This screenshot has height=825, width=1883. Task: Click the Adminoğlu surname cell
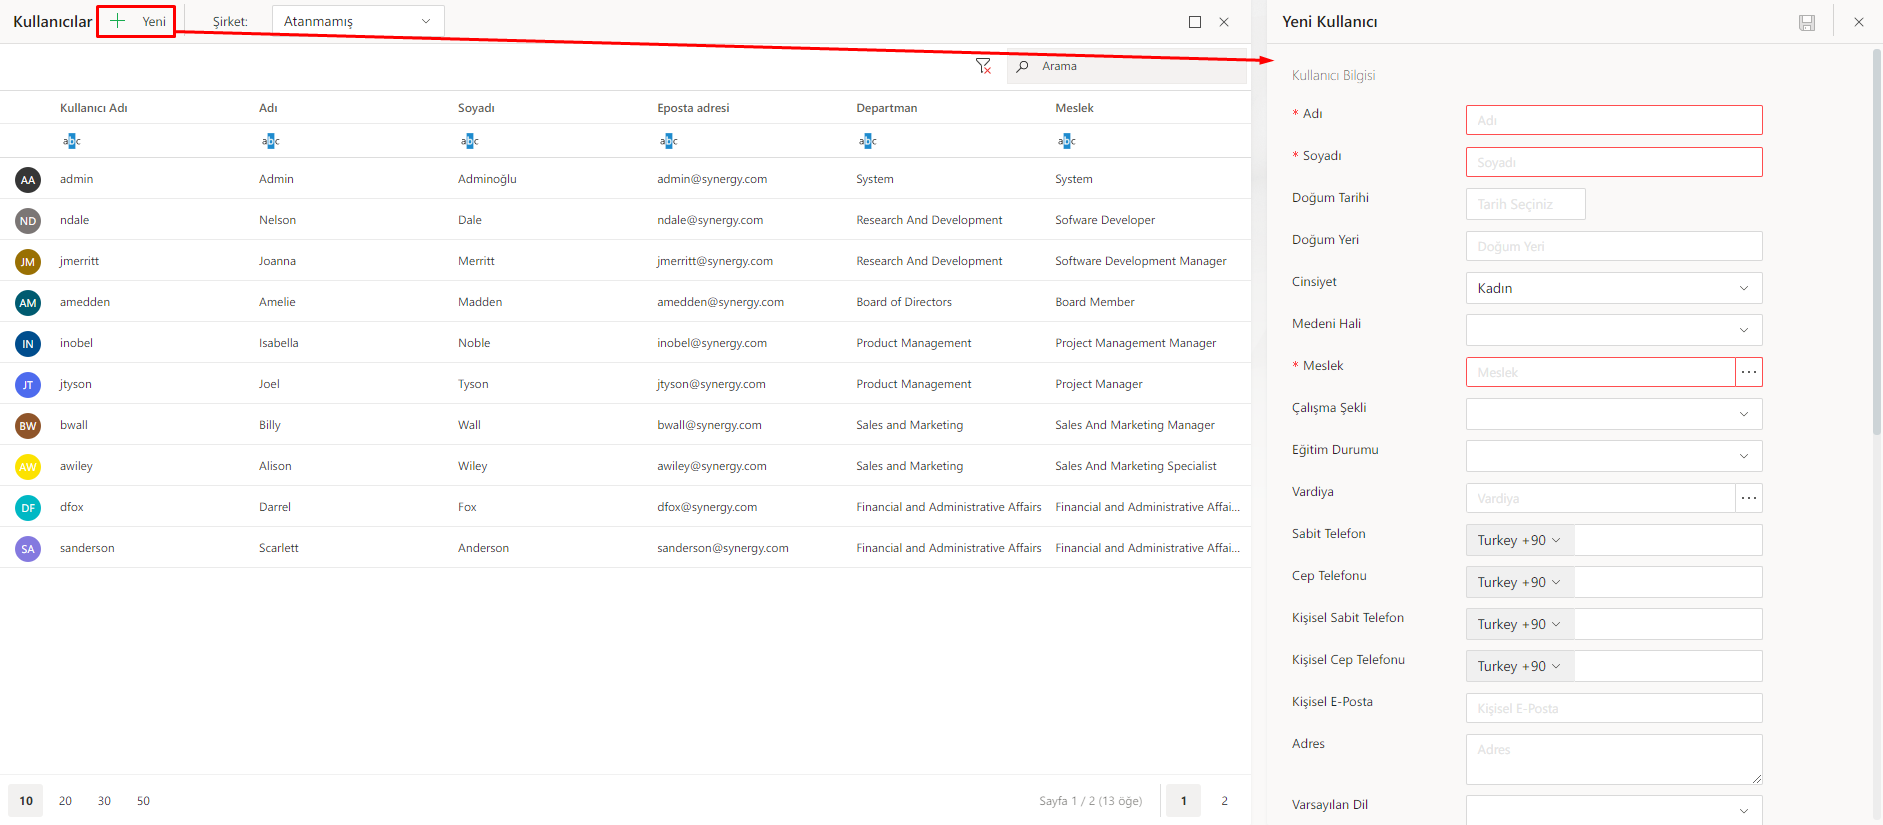pos(487,179)
